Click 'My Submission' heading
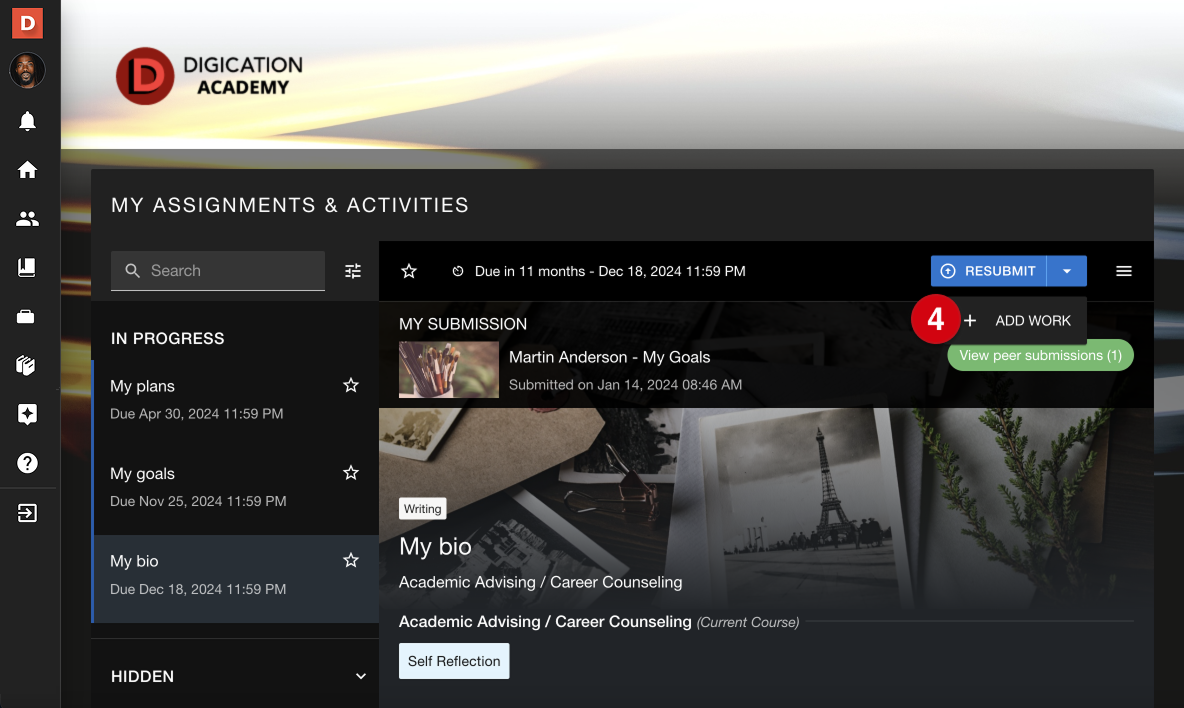This screenshot has width=1184, height=708. click(x=463, y=324)
